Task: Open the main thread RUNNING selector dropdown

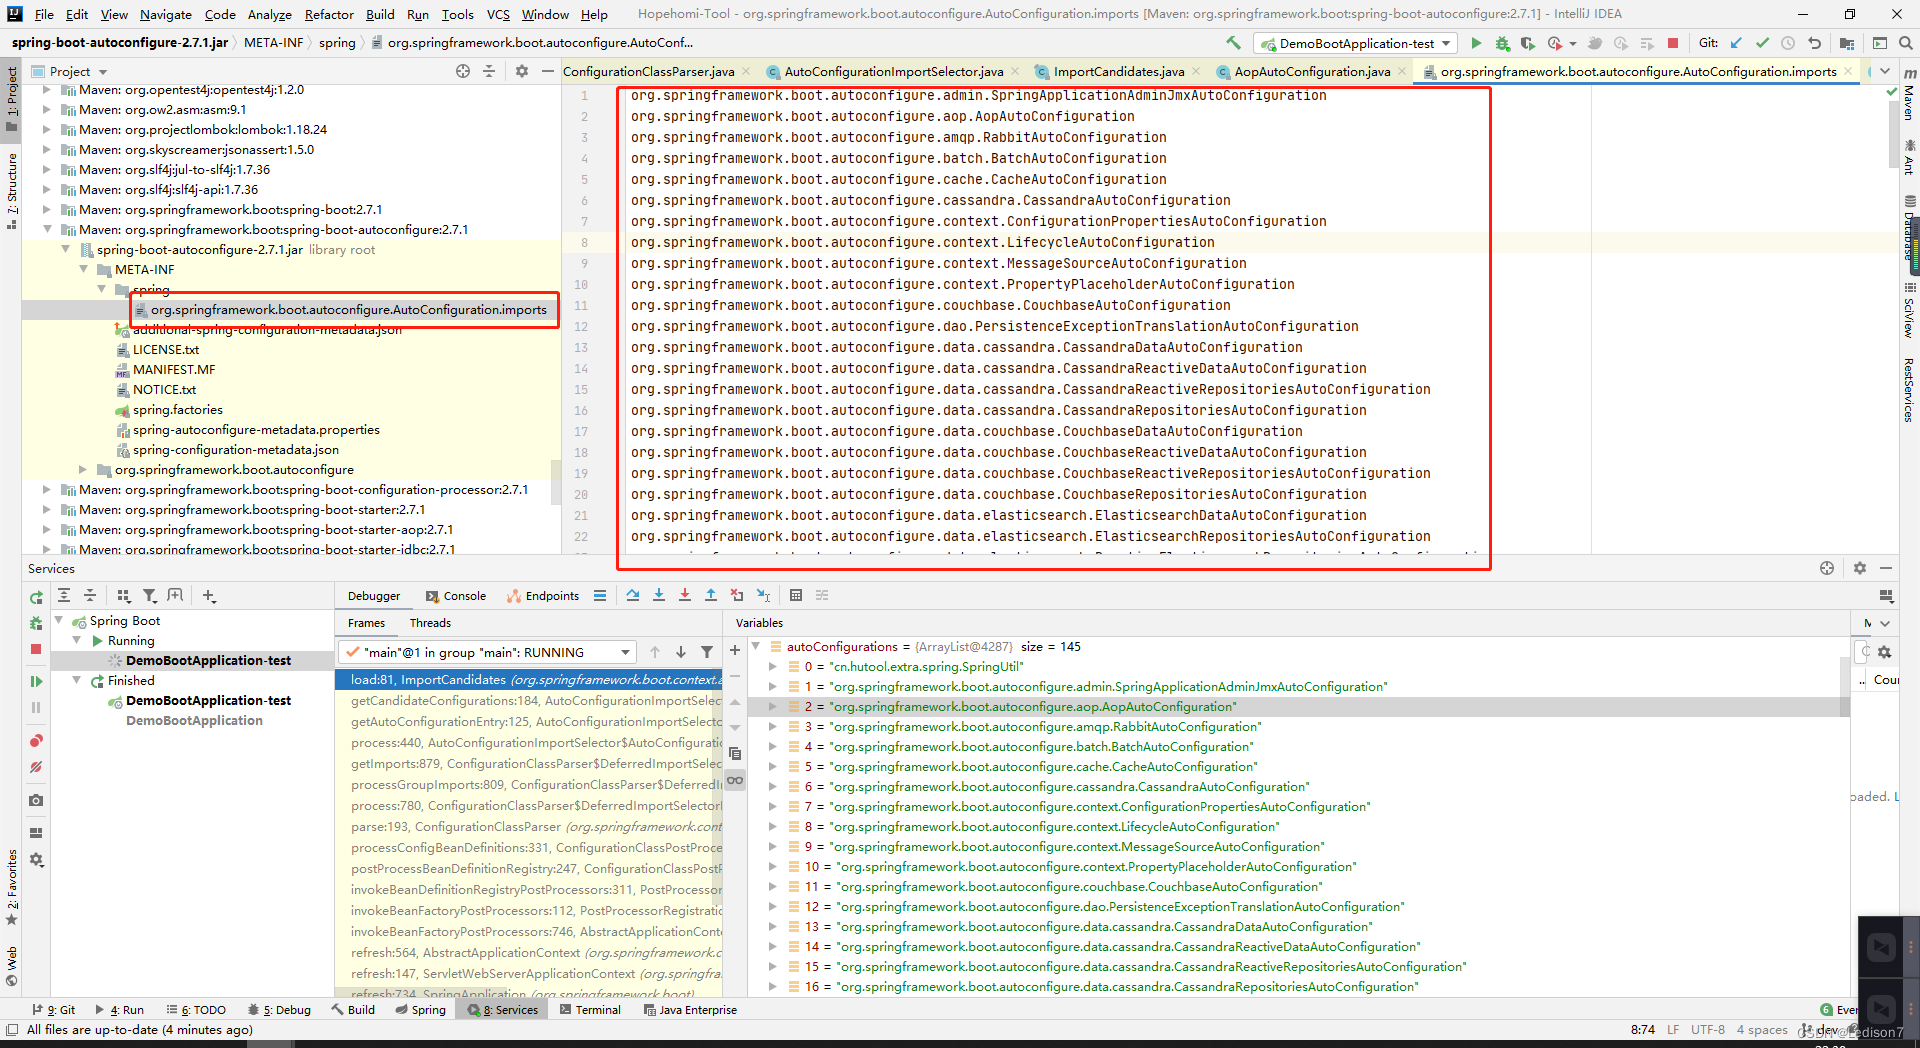Action: pos(487,652)
